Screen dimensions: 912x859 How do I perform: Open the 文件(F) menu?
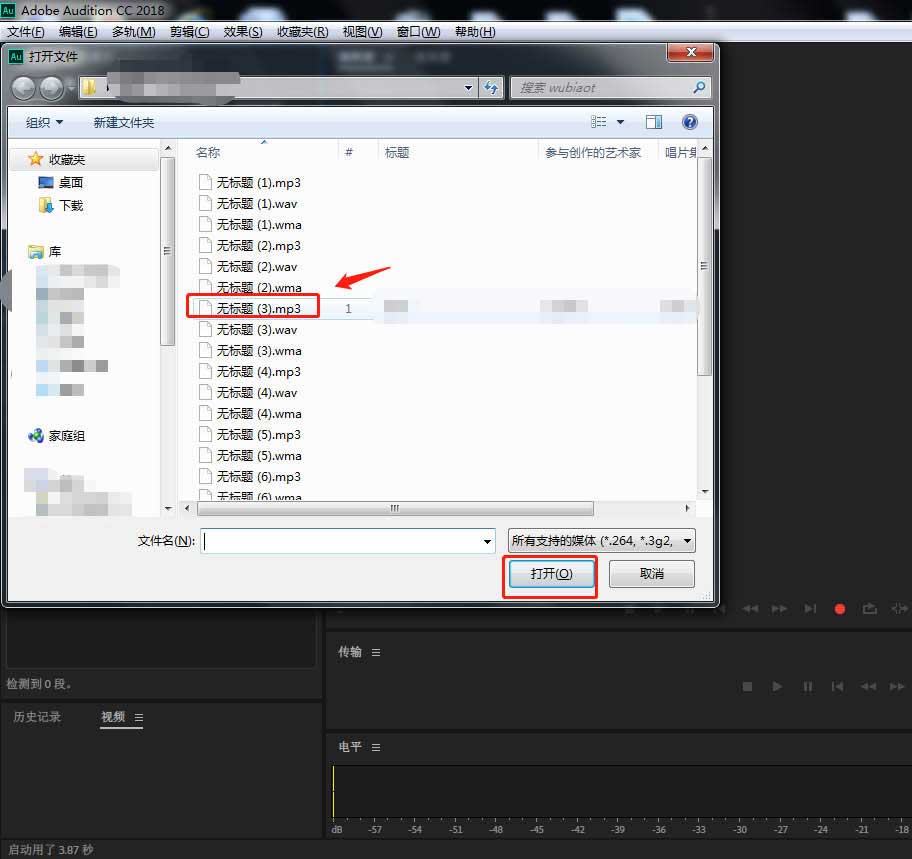point(26,32)
